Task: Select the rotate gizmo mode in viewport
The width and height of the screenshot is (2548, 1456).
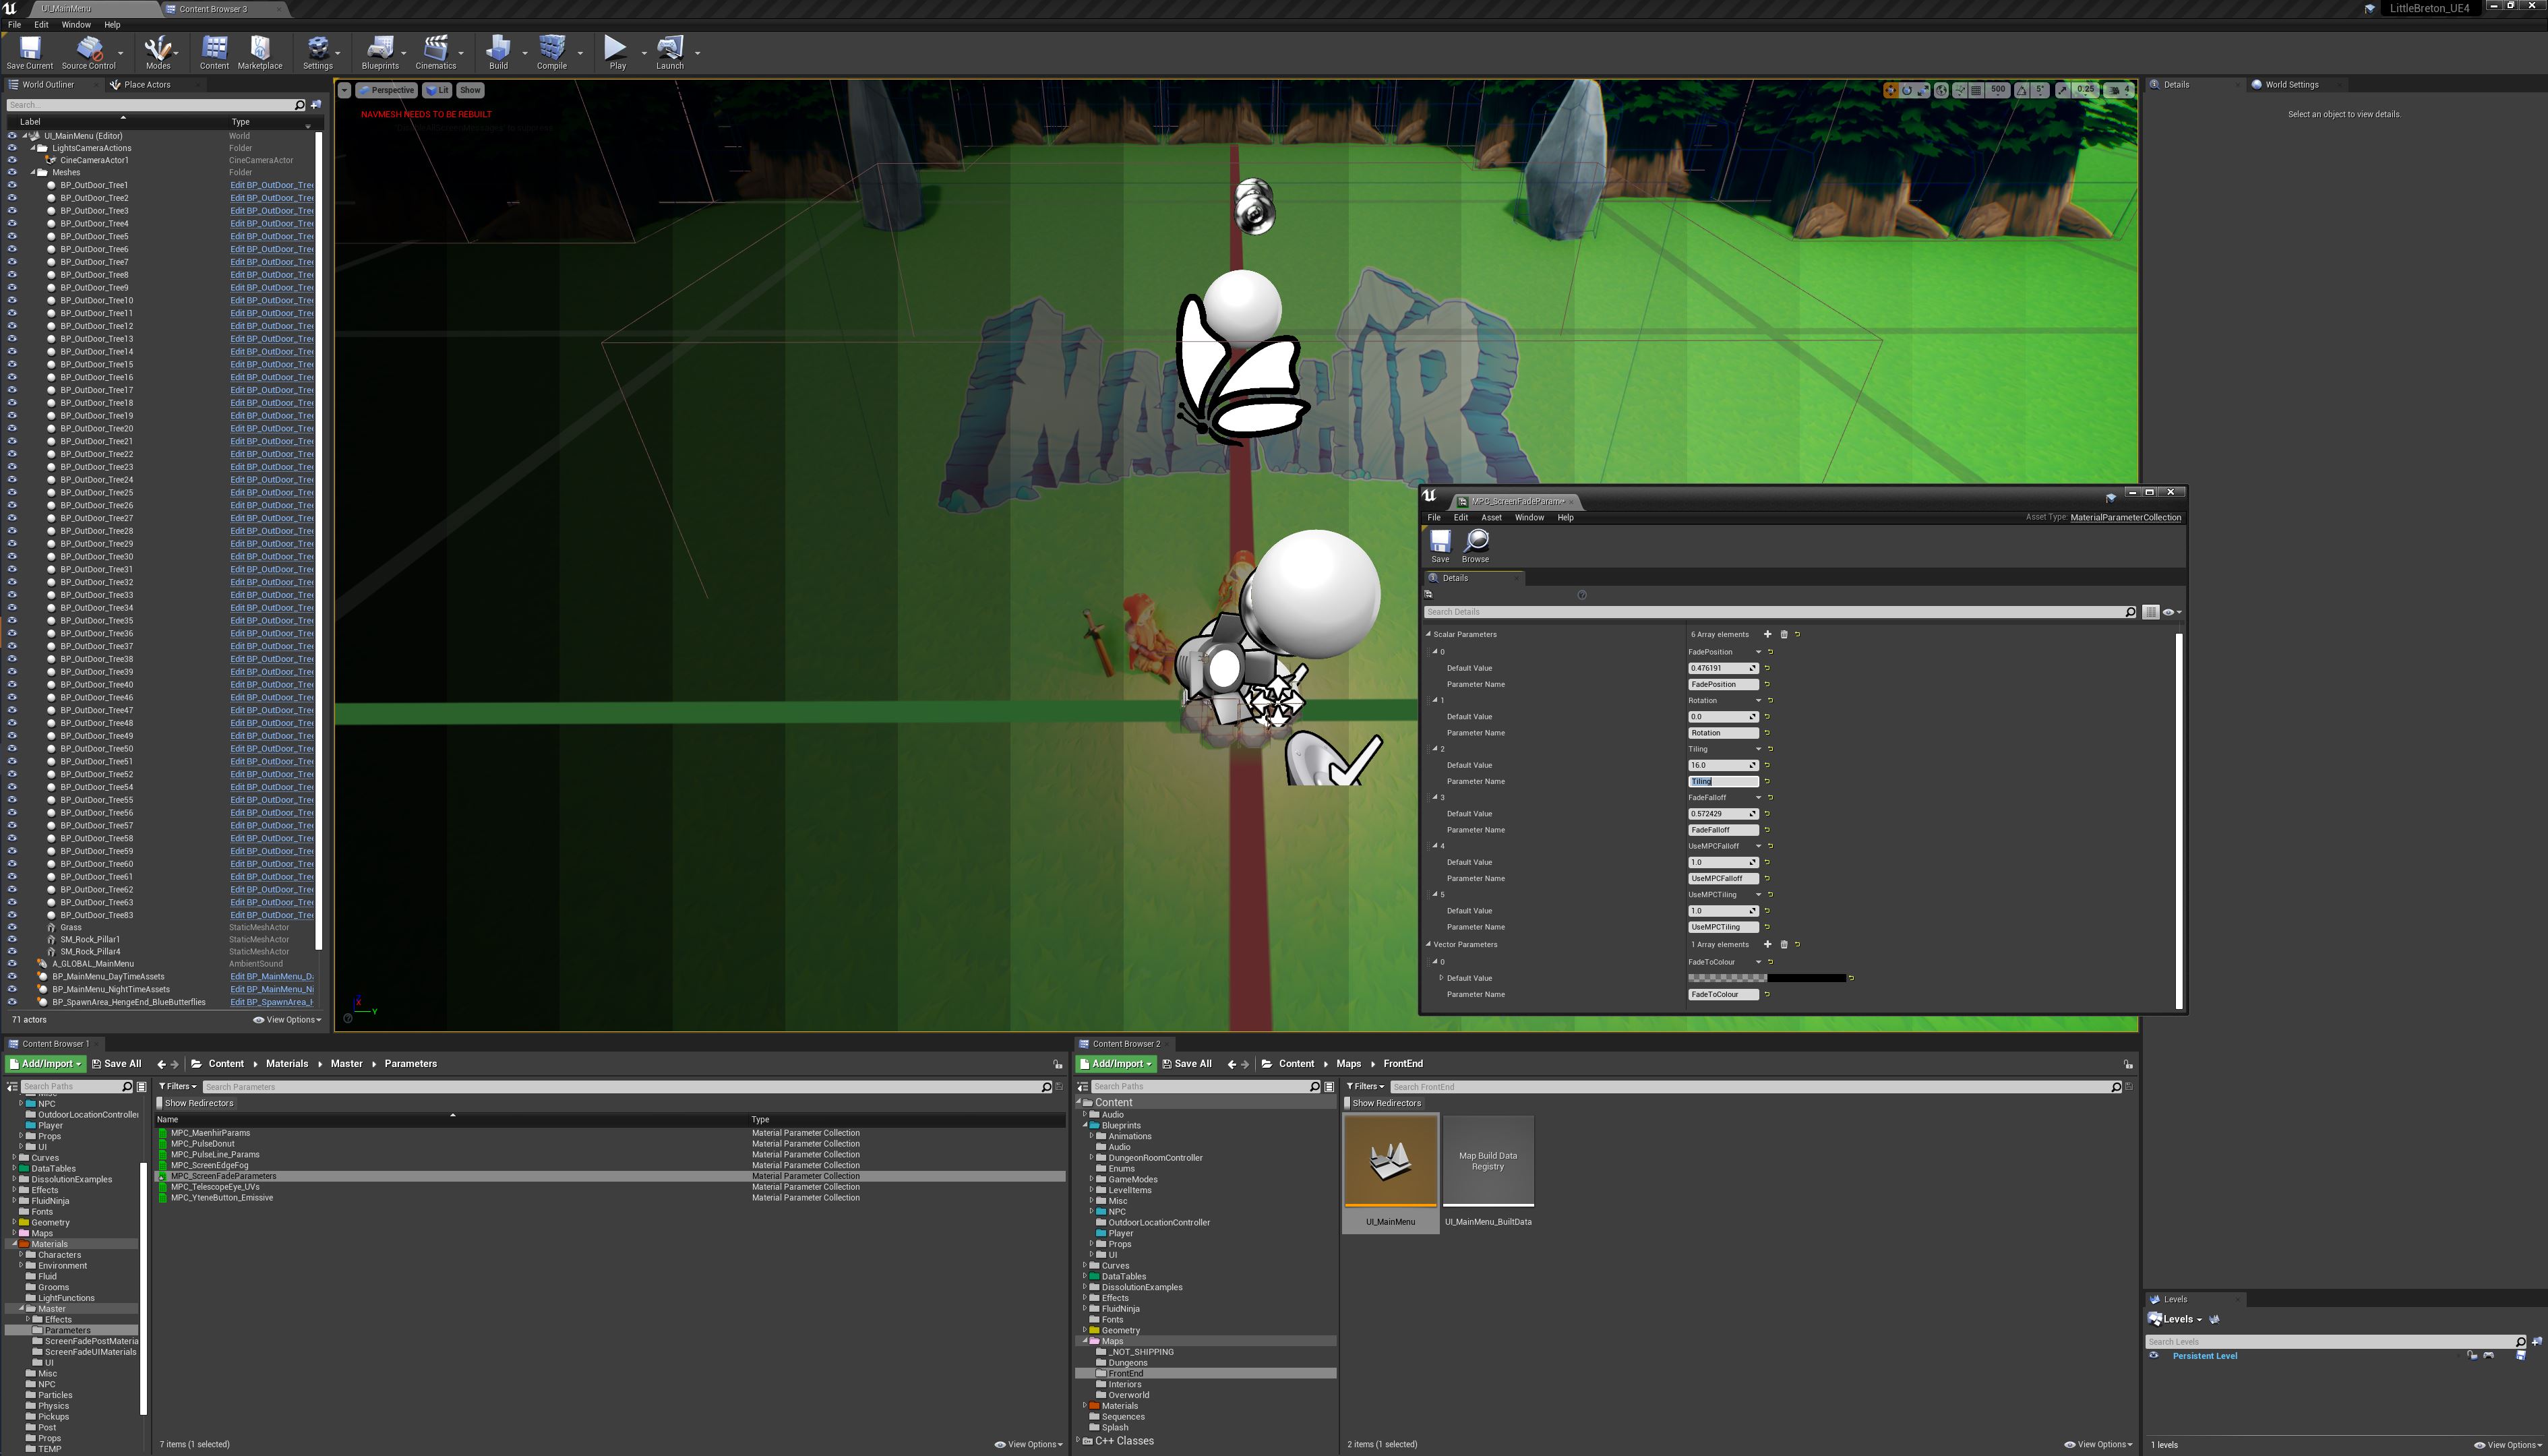Action: tap(1907, 90)
